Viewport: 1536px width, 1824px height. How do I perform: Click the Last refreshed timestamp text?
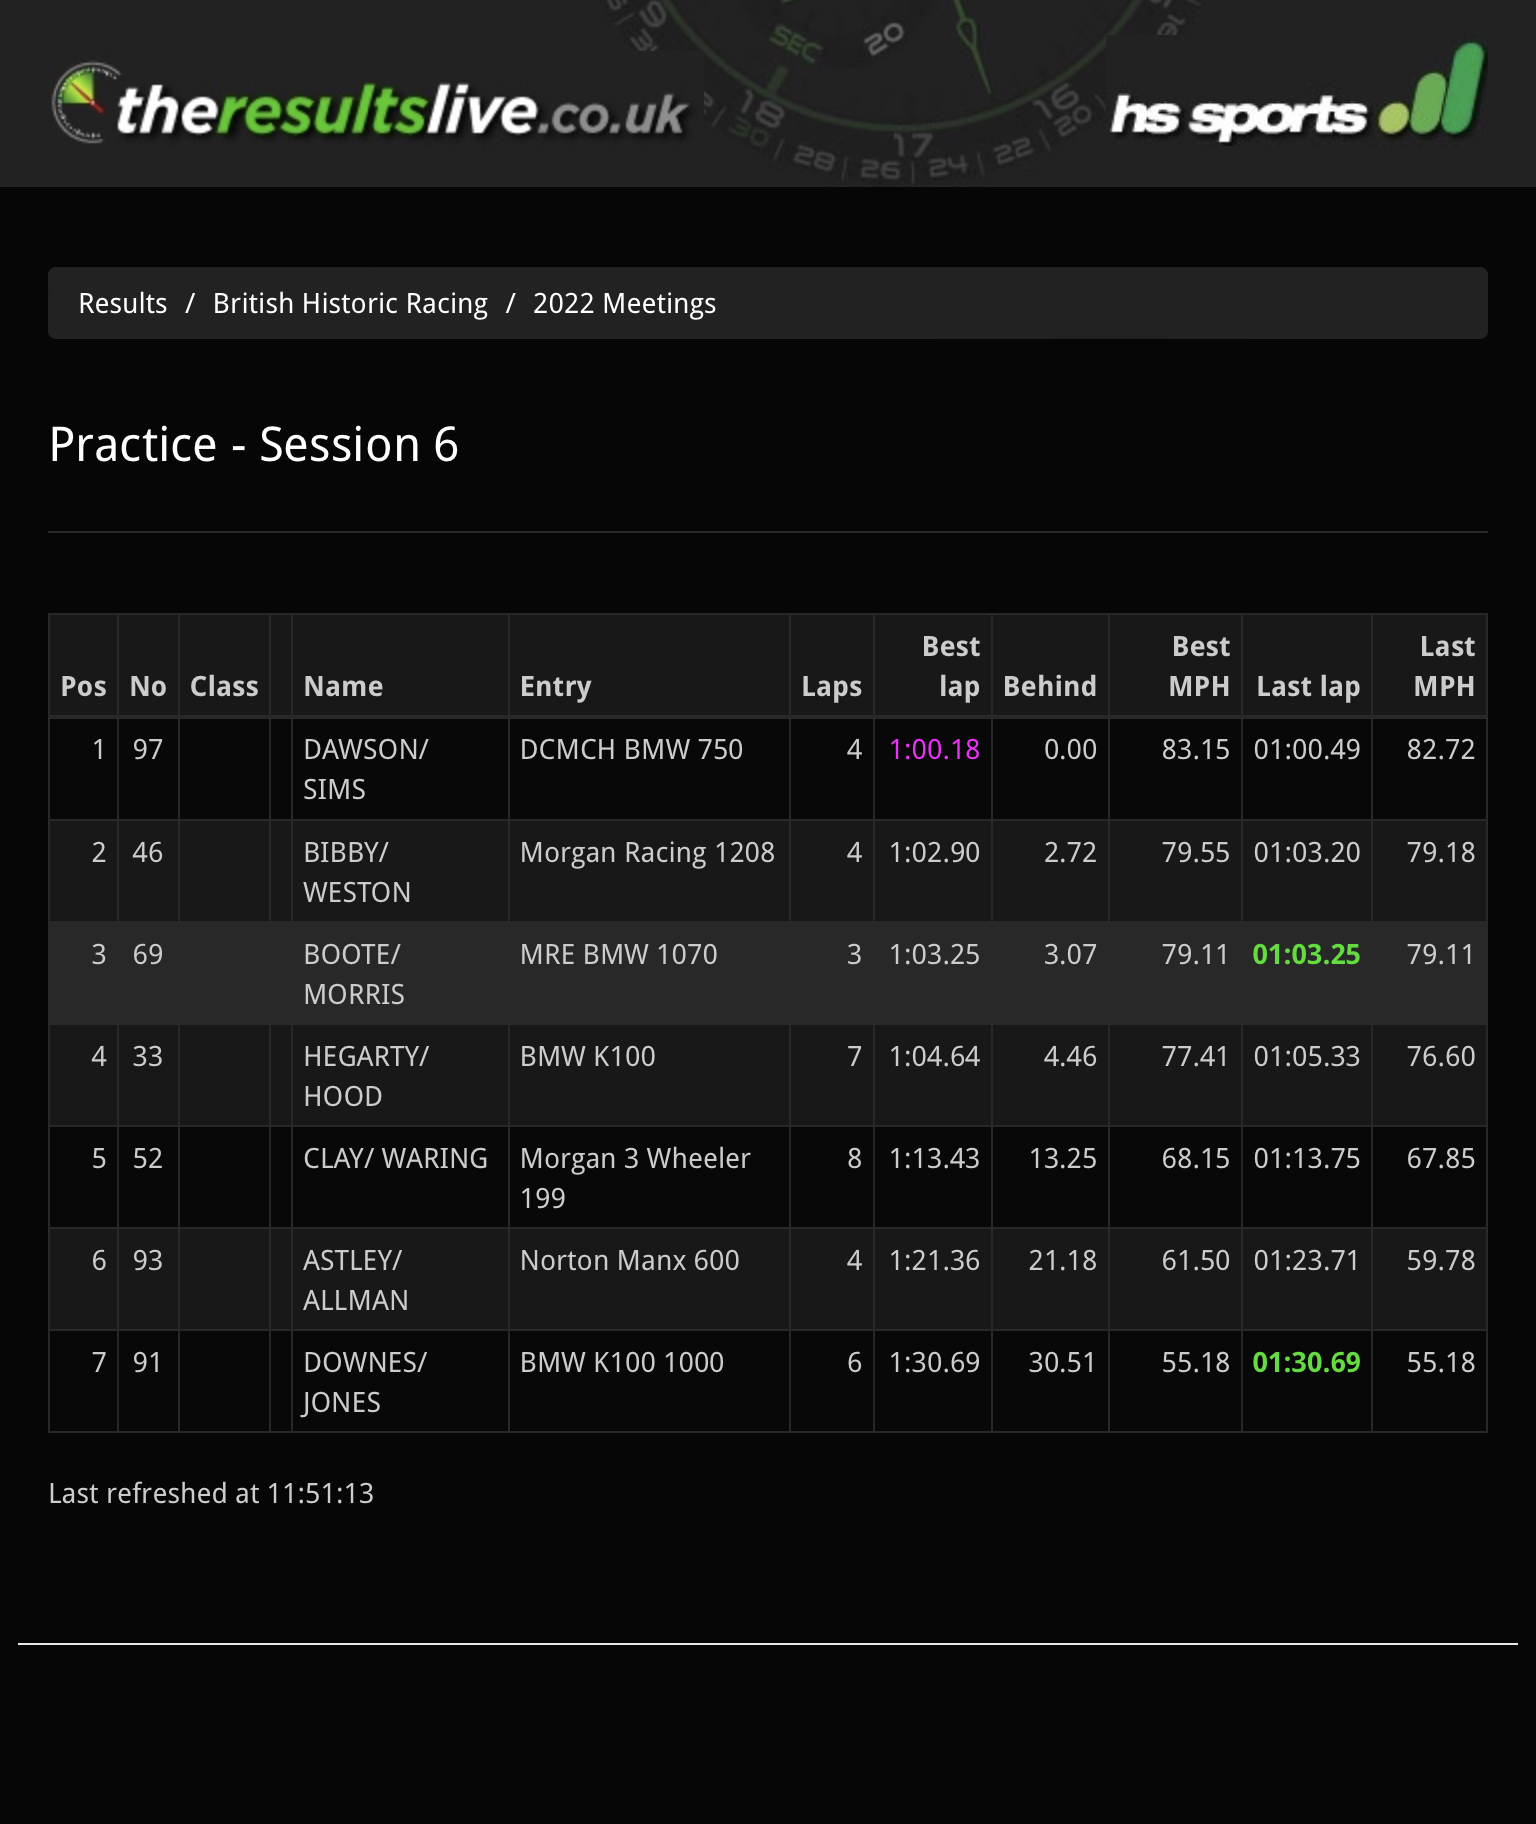[x=211, y=1493]
